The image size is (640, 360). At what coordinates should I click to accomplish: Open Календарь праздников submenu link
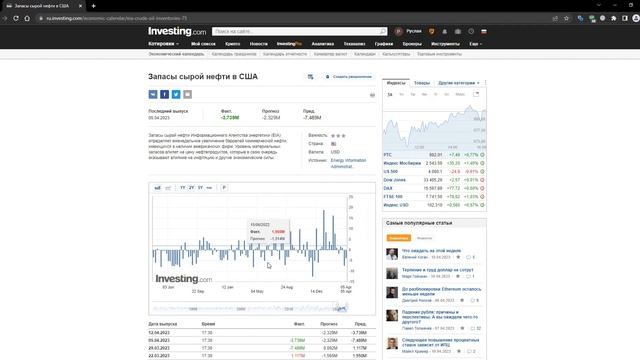coord(234,54)
